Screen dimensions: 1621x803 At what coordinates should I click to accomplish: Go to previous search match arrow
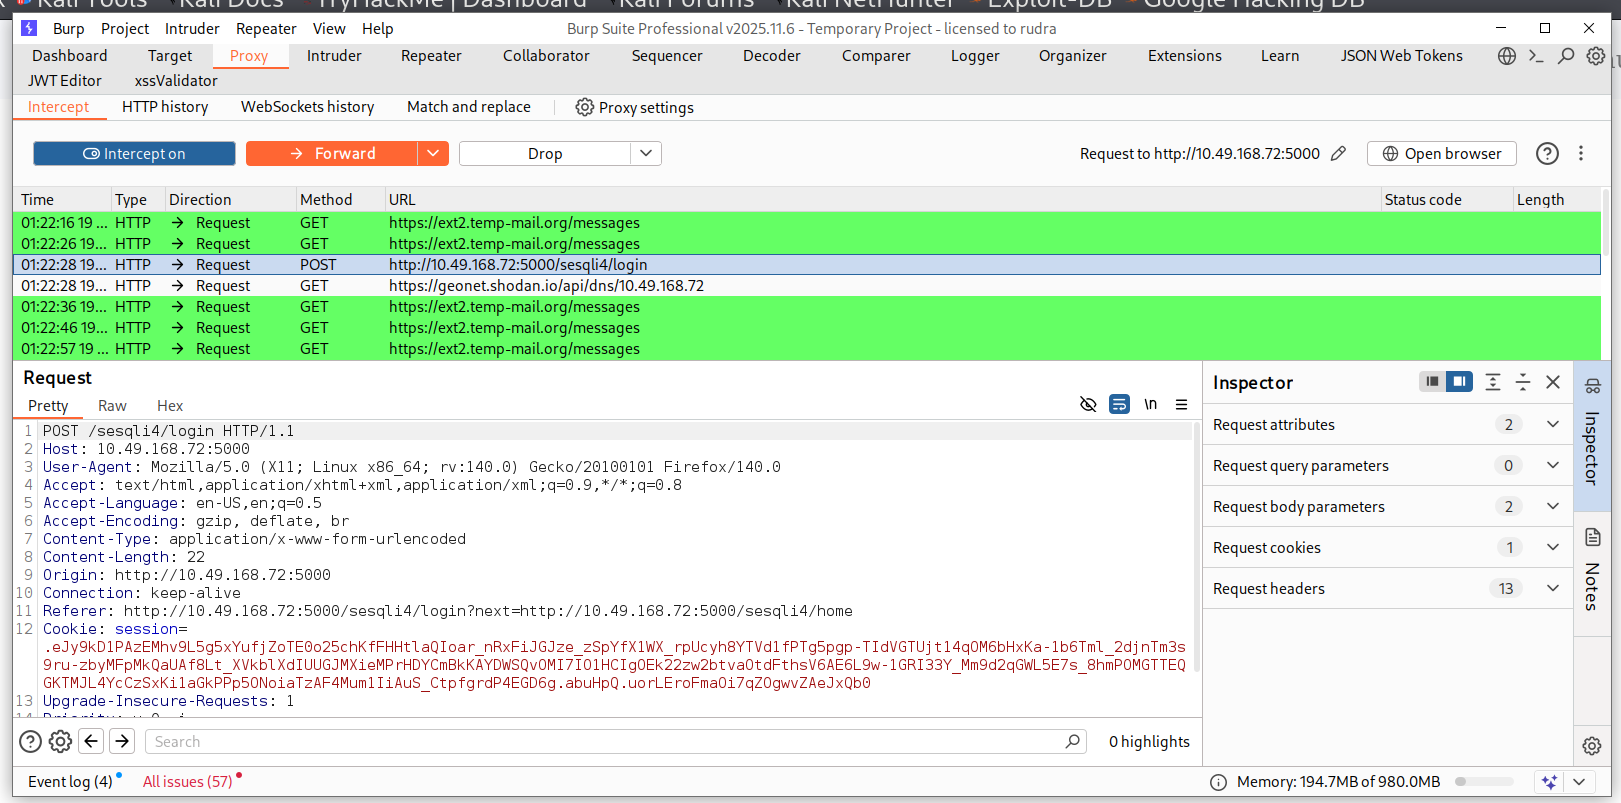[x=91, y=741]
